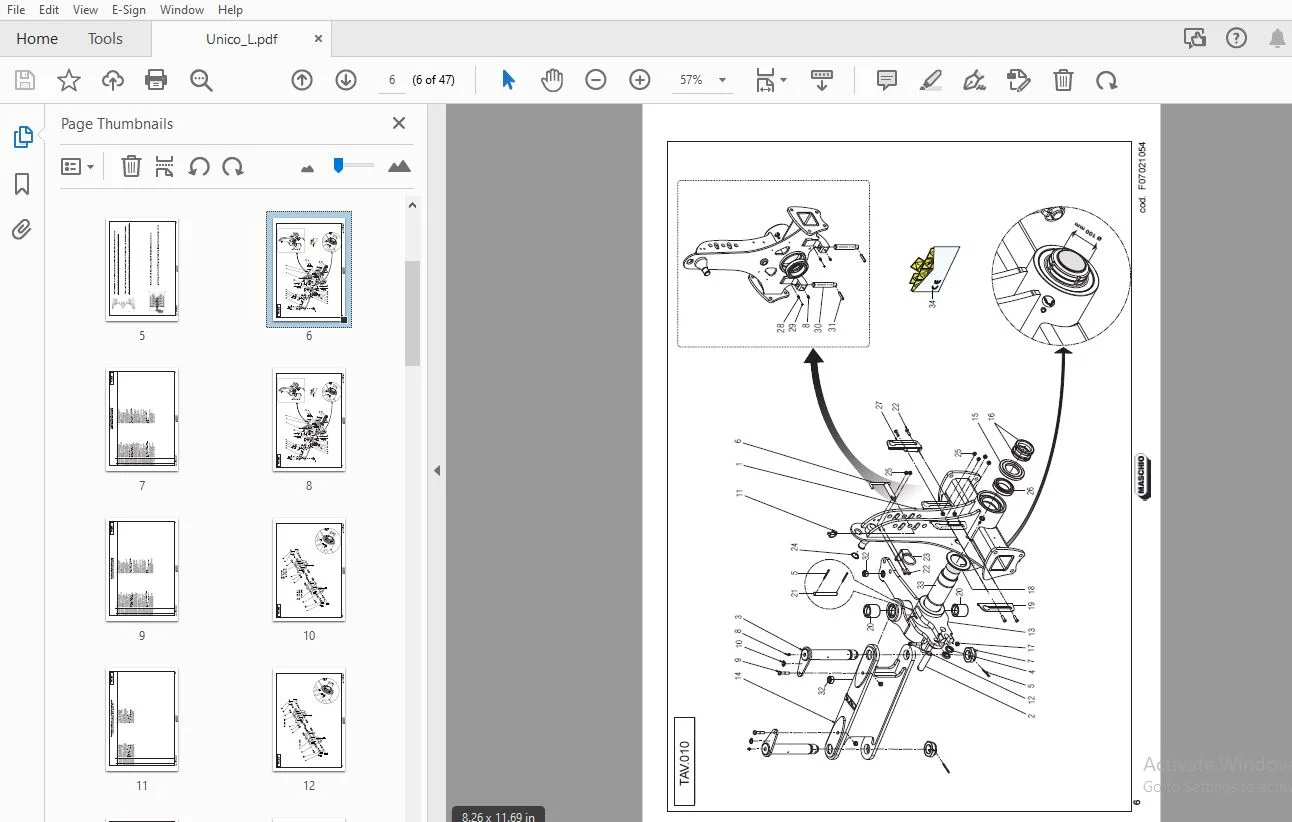1292x822 pixels.
Task: Switch to the Tools tab
Action: [105, 39]
